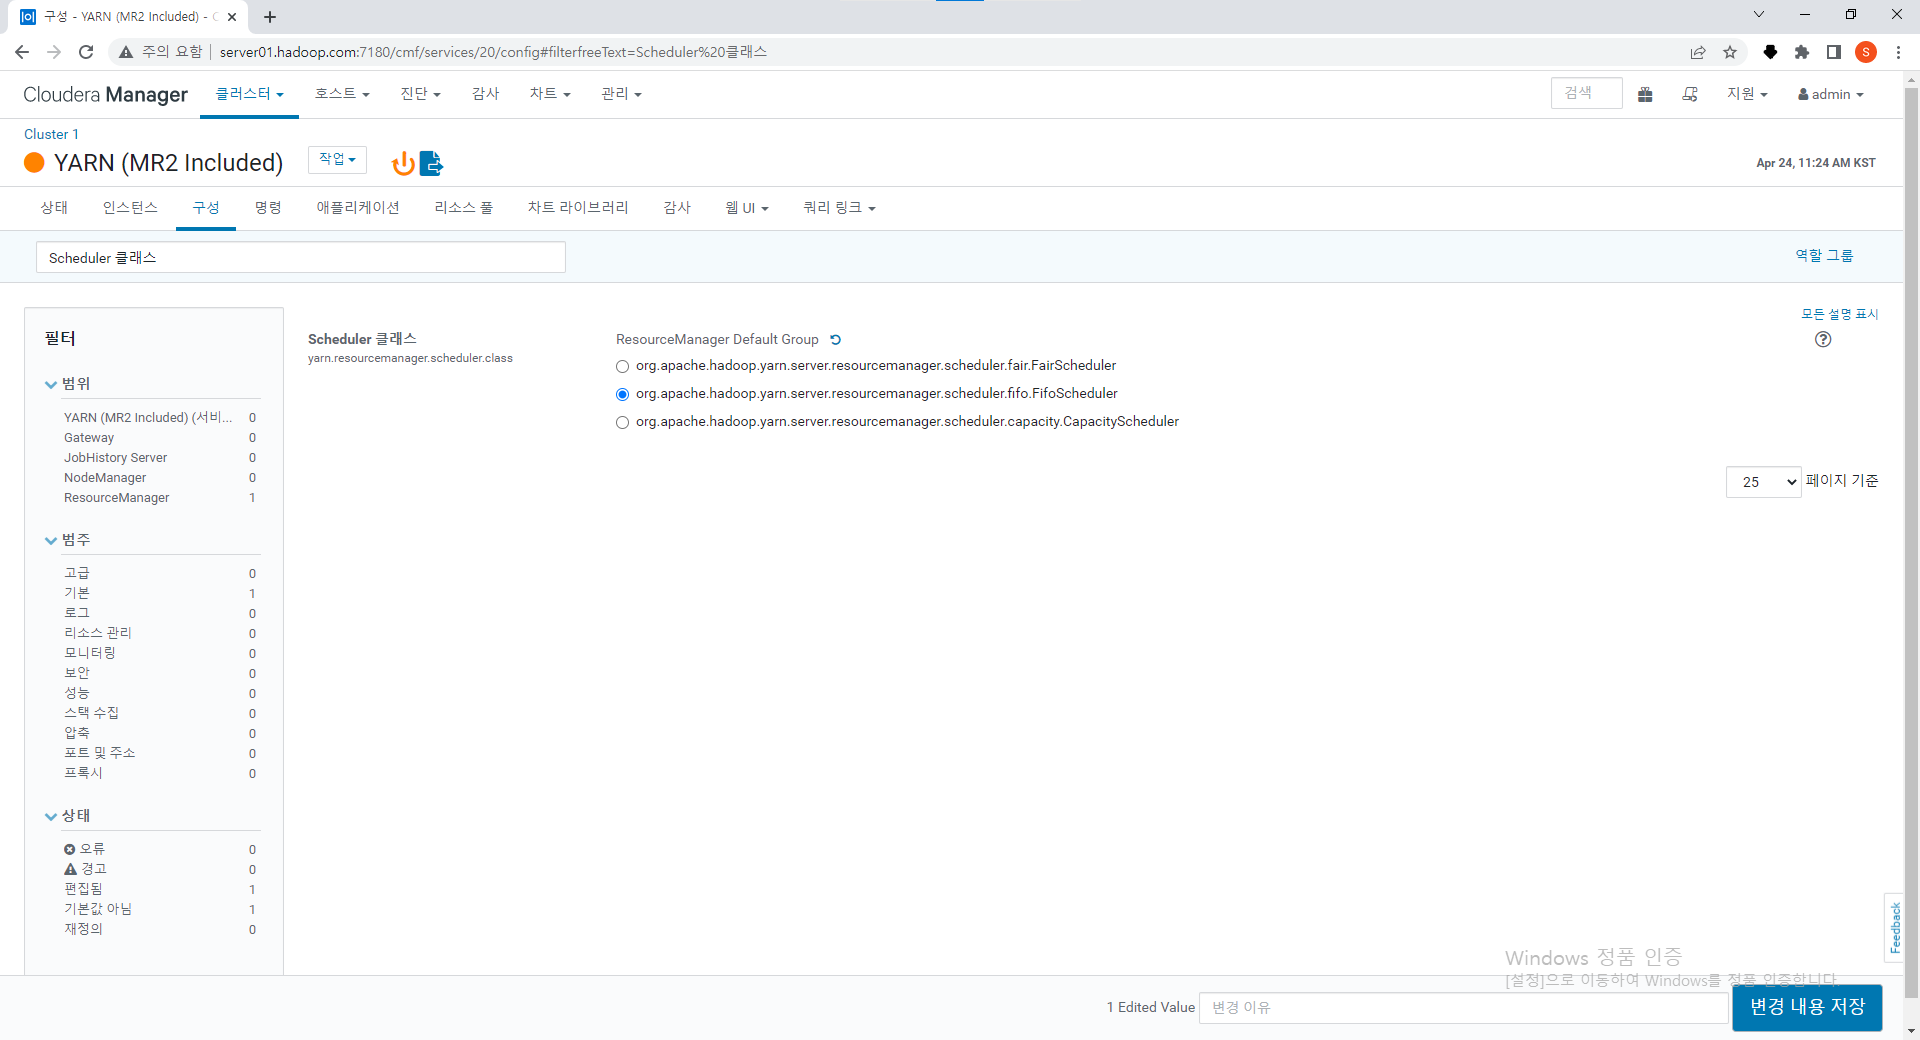Switch to the 차트 라이브러리 tab
The height and width of the screenshot is (1040, 1920).
[578, 208]
